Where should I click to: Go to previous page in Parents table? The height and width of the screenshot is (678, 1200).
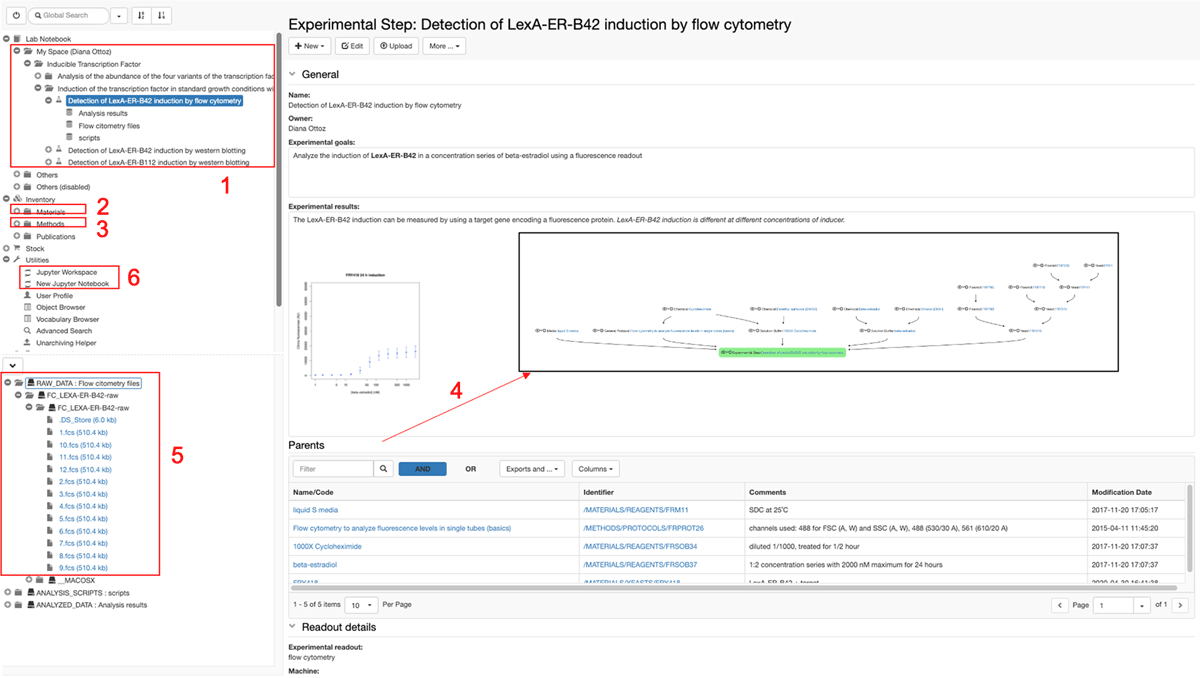(x=1060, y=606)
